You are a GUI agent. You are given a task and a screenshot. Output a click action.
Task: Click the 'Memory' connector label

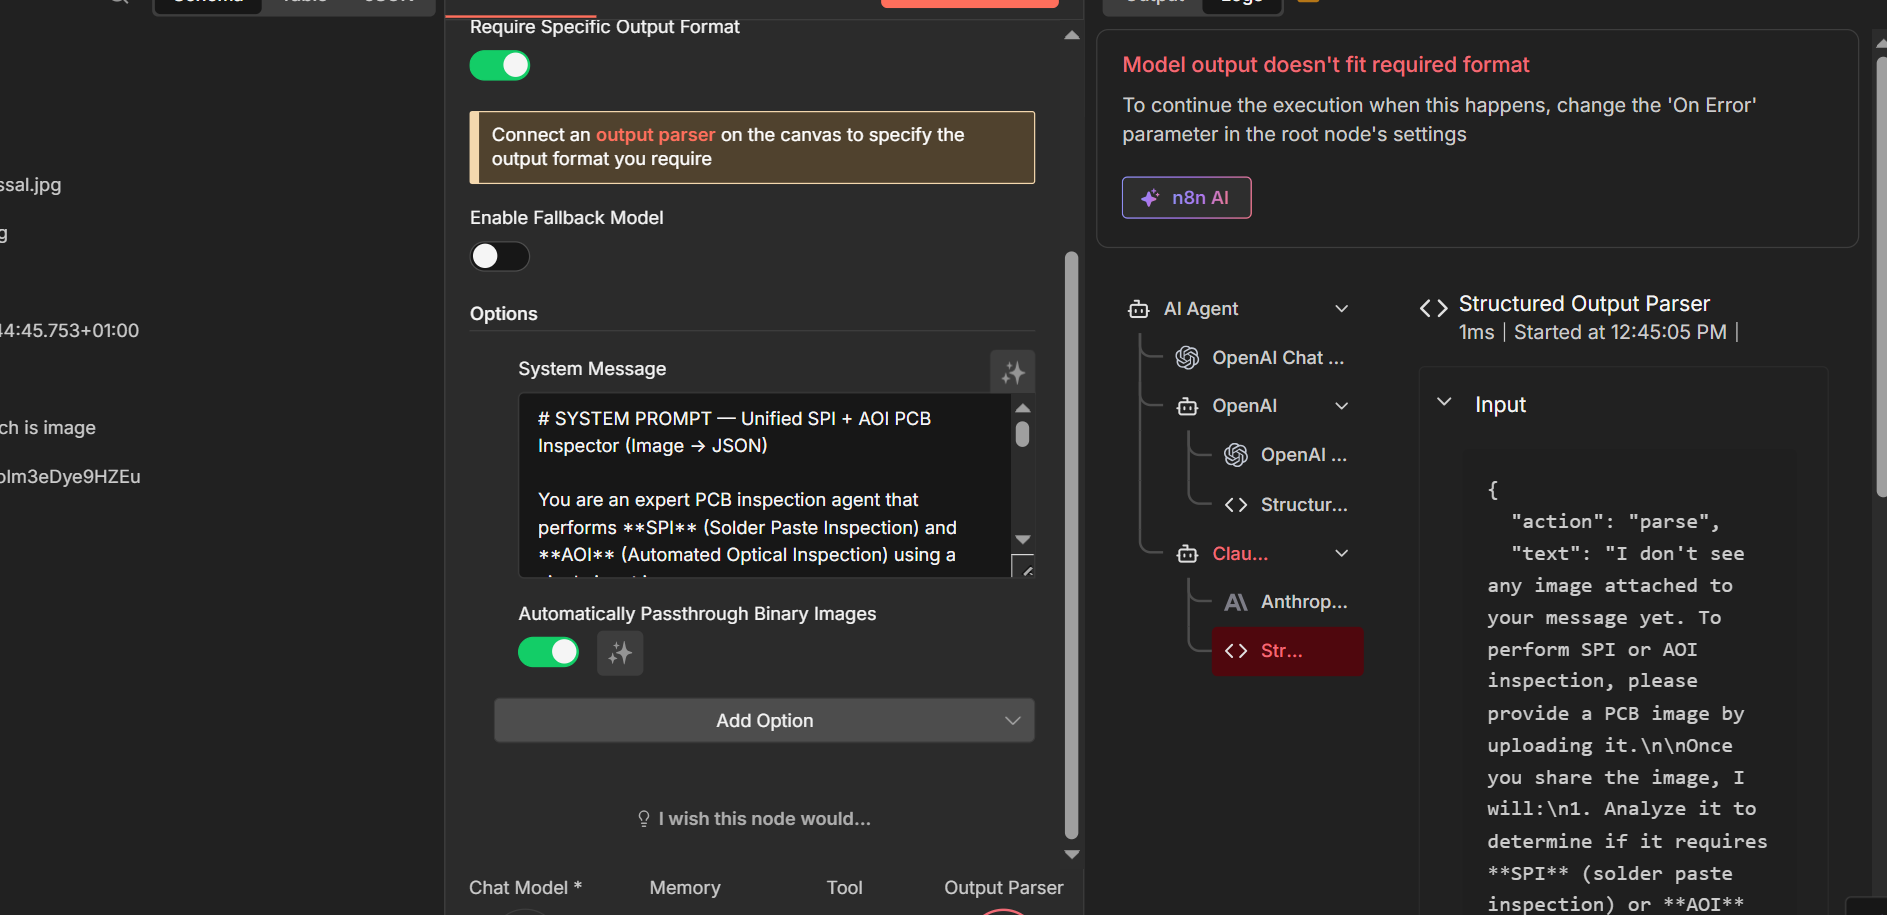point(685,888)
